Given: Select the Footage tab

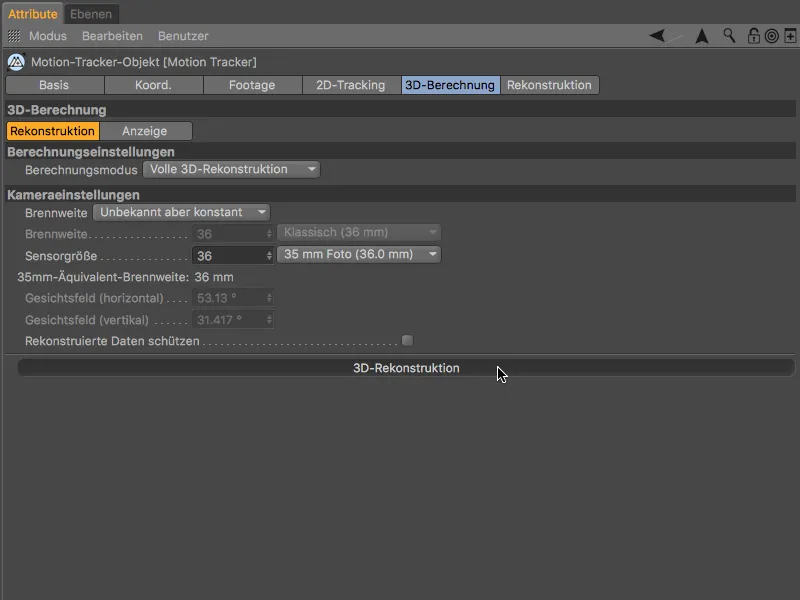Looking at the screenshot, I should (x=252, y=85).
